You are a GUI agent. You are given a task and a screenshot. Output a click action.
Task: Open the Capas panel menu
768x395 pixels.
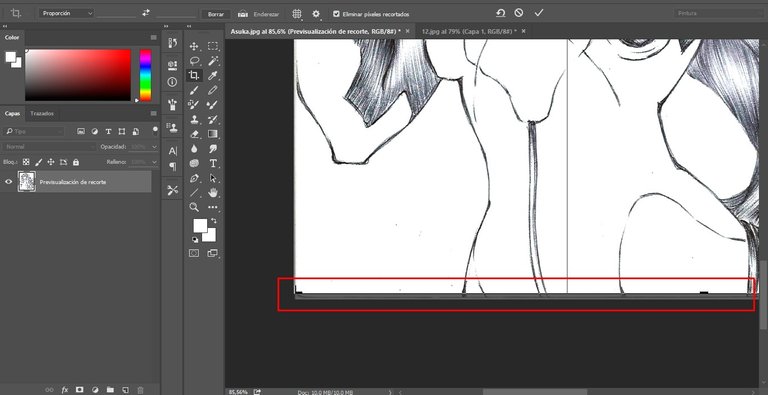click(x=153, y=113)
